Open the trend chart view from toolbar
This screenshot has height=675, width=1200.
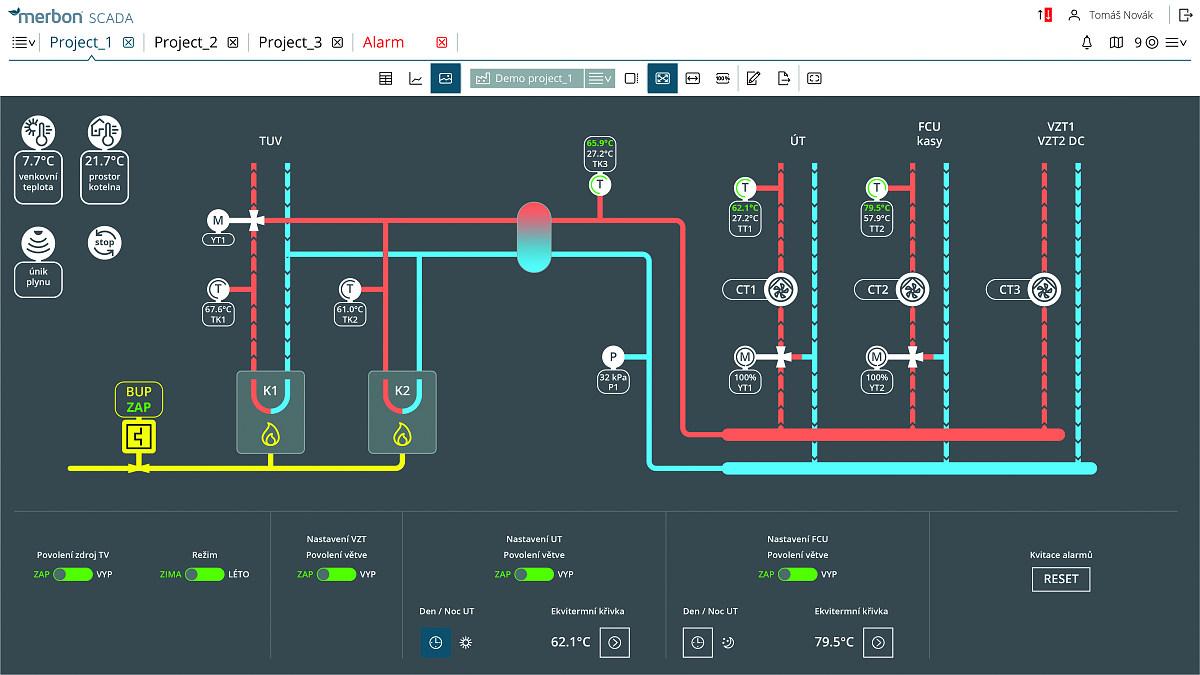point(415,78)
